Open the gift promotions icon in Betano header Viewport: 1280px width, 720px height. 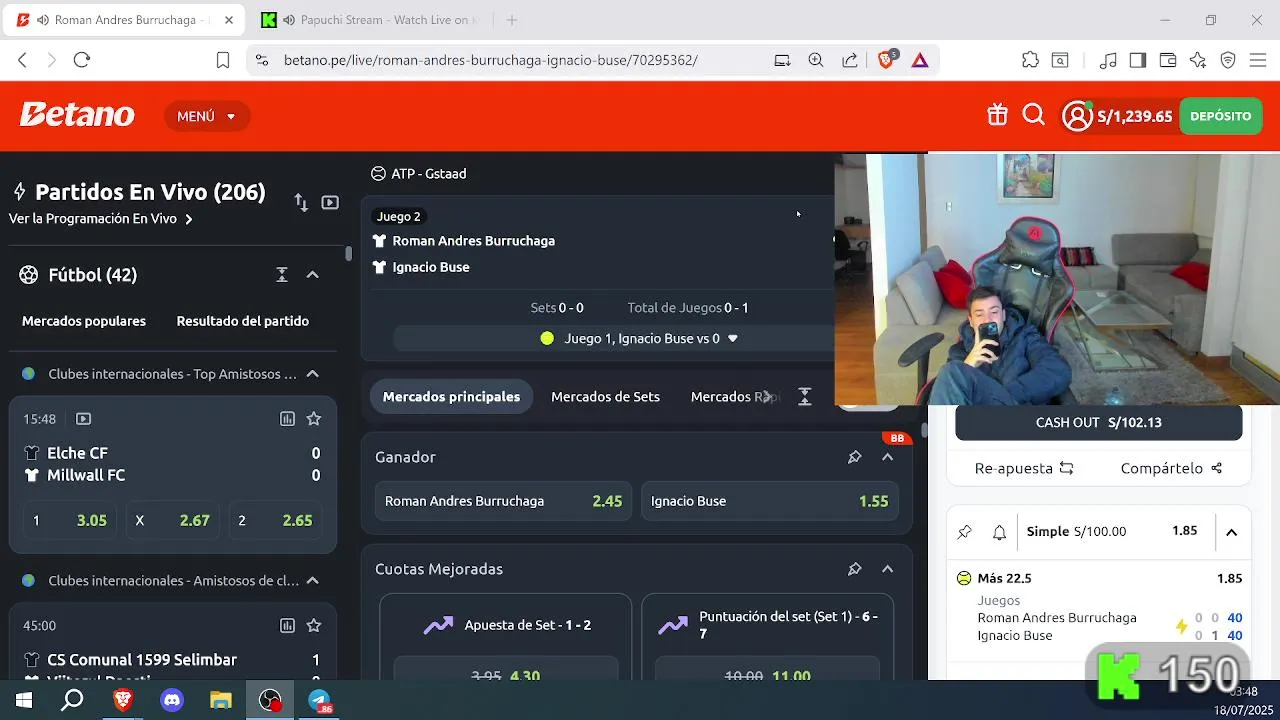[997, 116]
